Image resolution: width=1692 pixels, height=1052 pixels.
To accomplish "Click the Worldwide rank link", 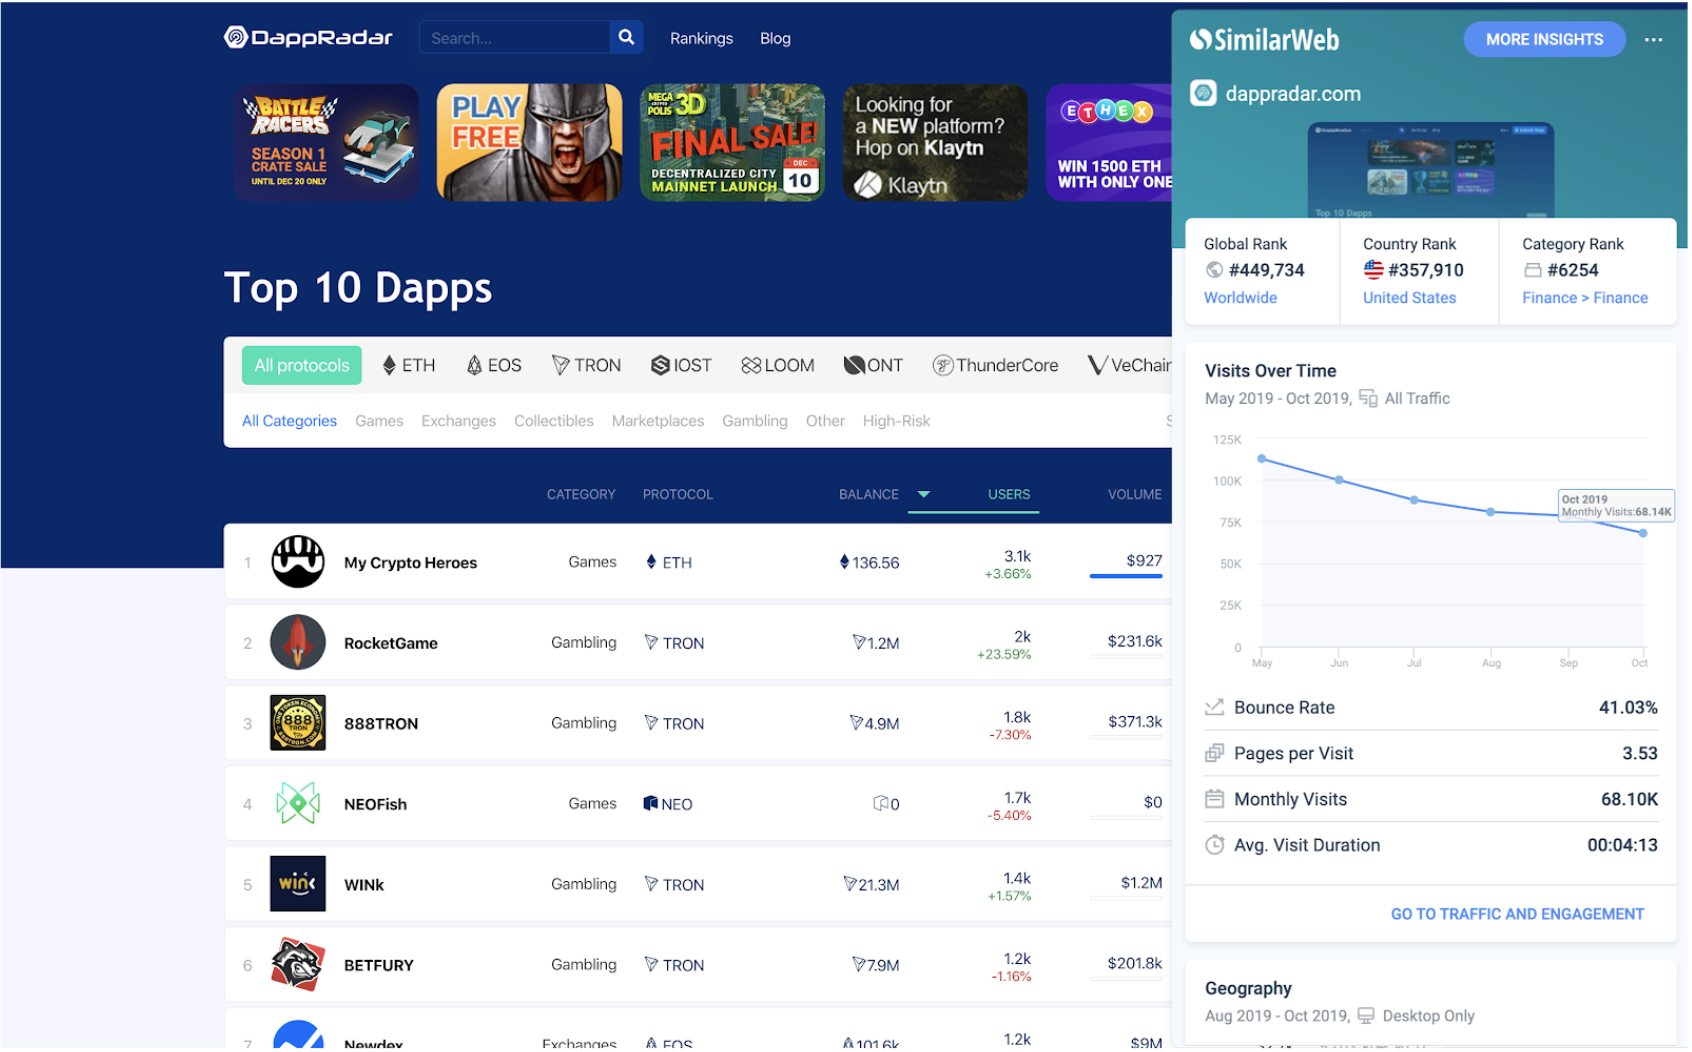I will [1240, 298].
